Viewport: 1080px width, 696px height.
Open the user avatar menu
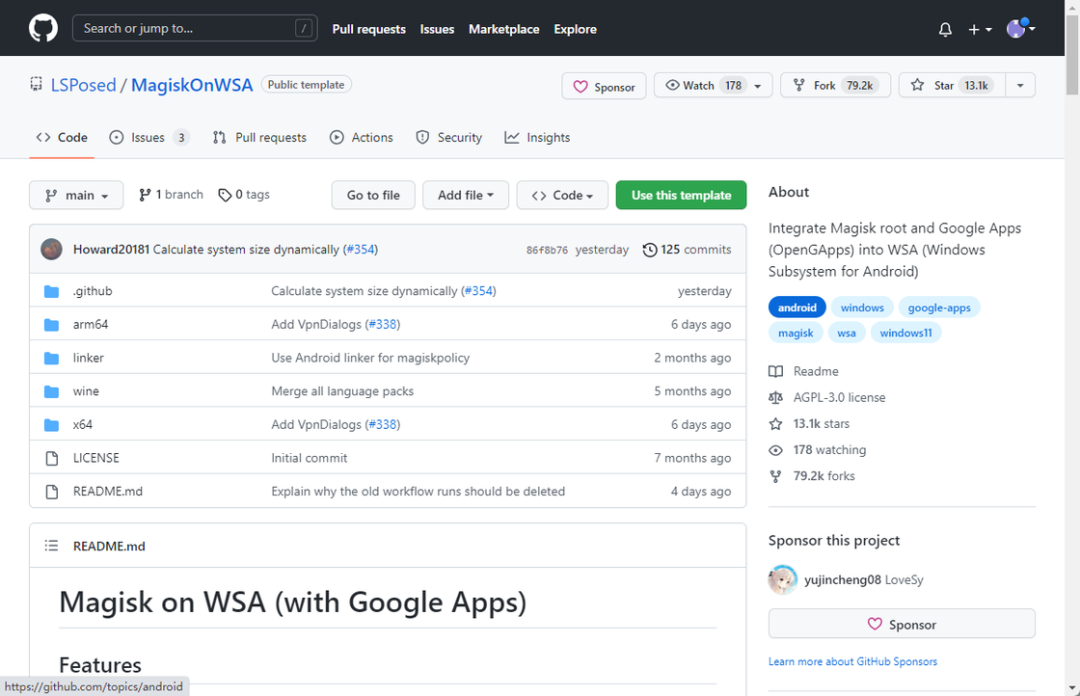tap(1020, 29)
